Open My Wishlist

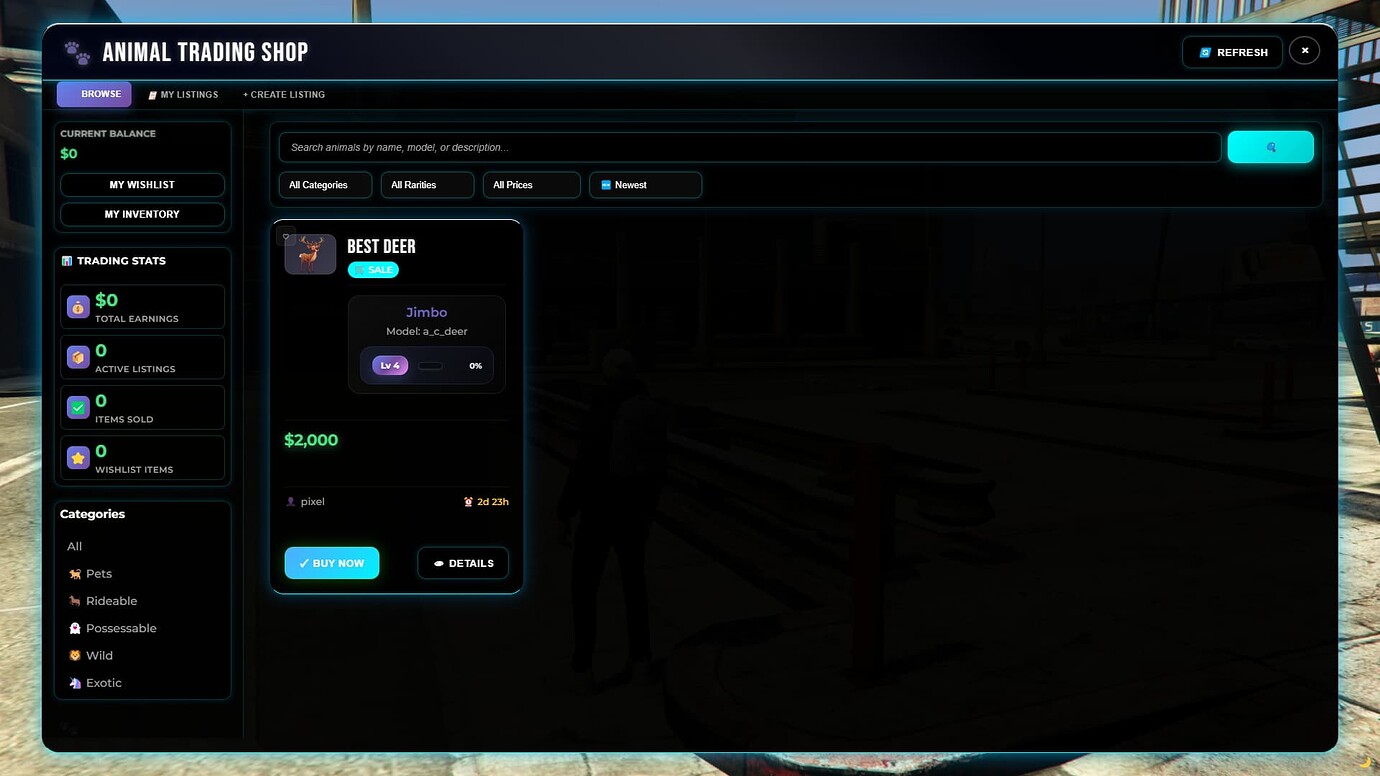(x=142, y=185)
